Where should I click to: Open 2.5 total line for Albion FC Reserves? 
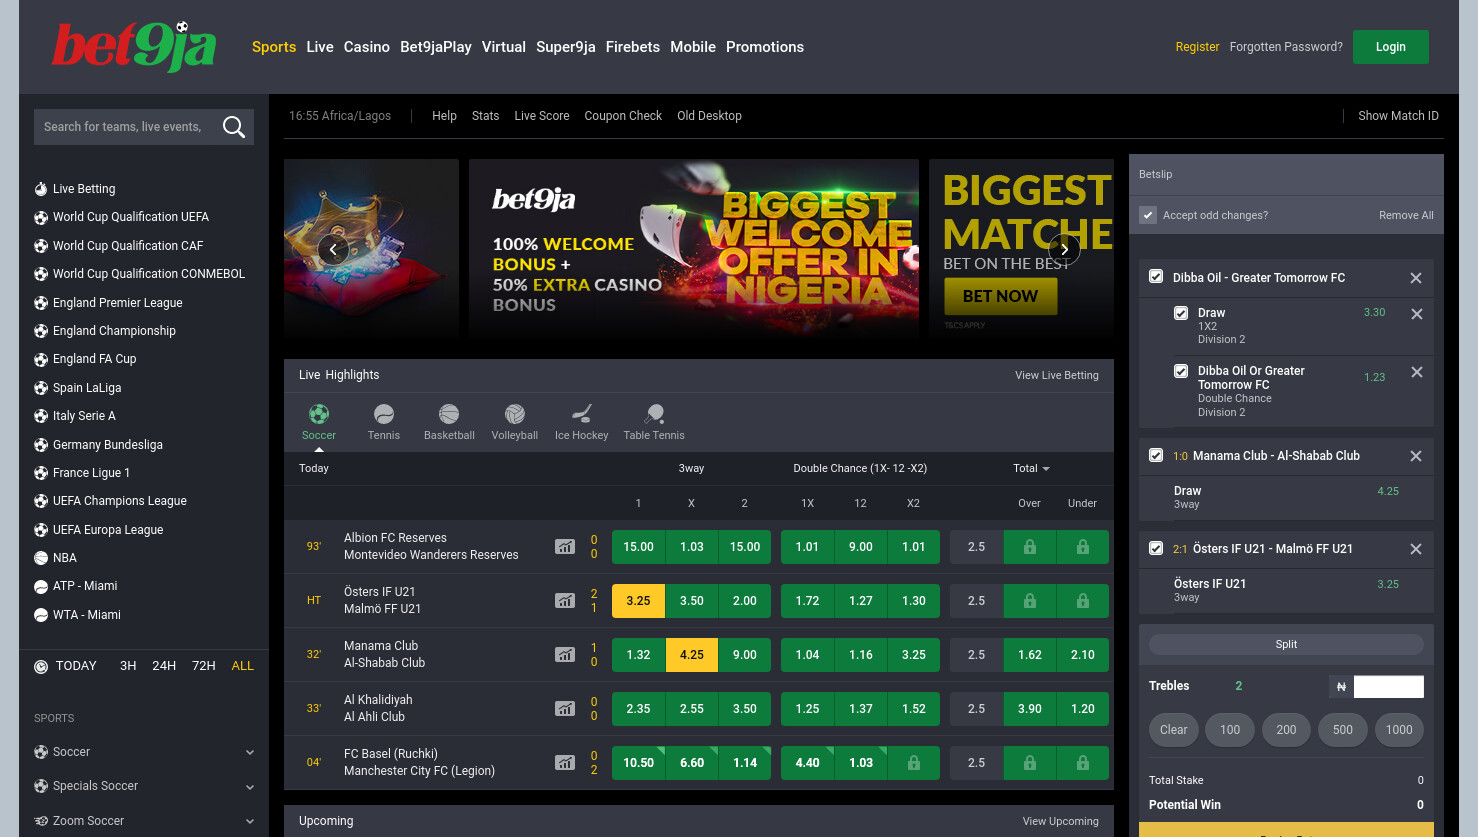pyautogui.click(x=977, y=547)
